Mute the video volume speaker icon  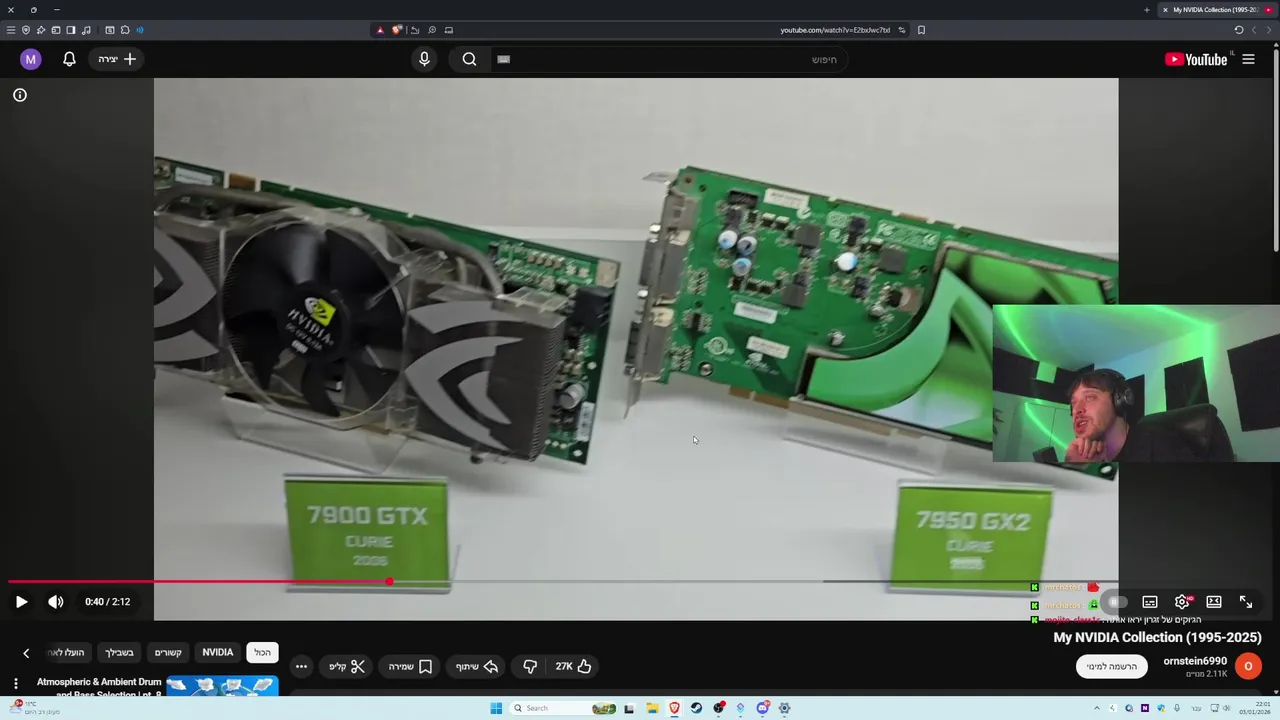[55, 602]
